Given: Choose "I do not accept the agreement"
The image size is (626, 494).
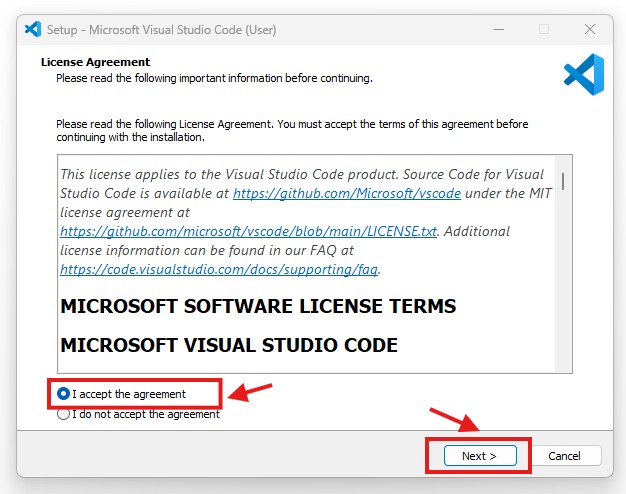Looking at the screenshot, I should tap(64, 414).
